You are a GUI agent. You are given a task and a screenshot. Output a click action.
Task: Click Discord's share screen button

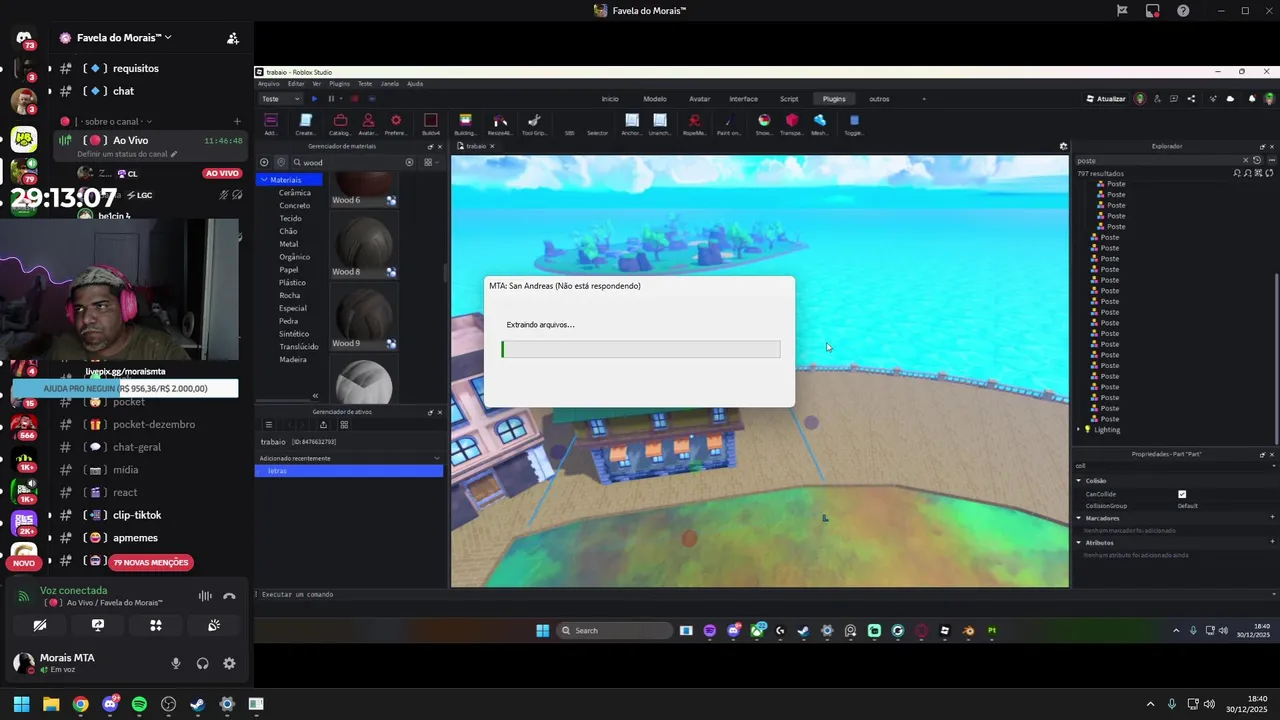(x=98, y=625)
